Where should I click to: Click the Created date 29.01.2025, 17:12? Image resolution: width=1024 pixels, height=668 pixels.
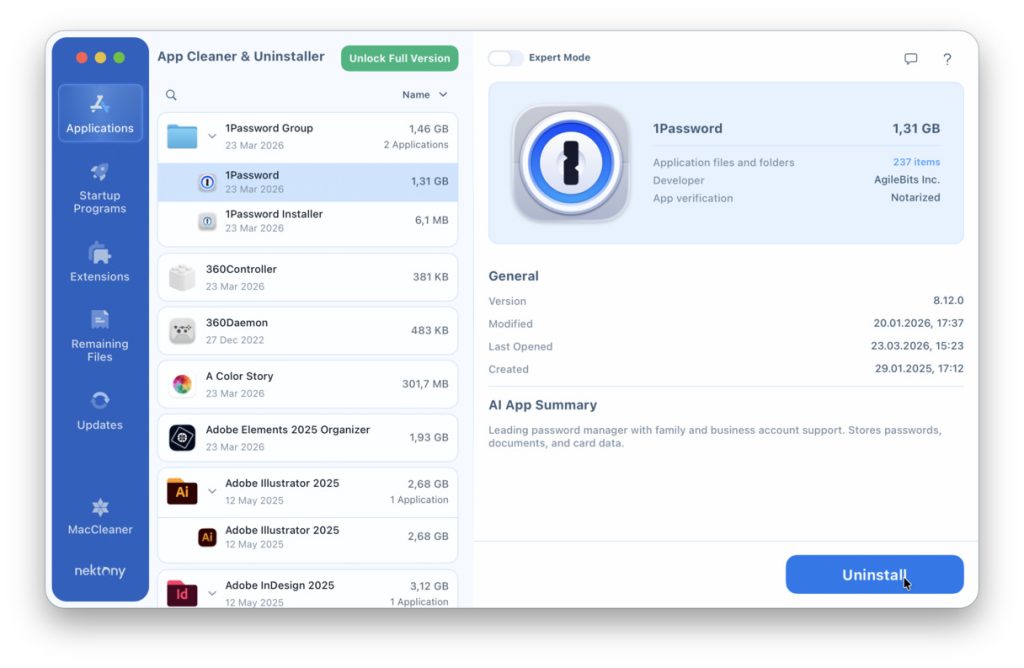[919, 368]
